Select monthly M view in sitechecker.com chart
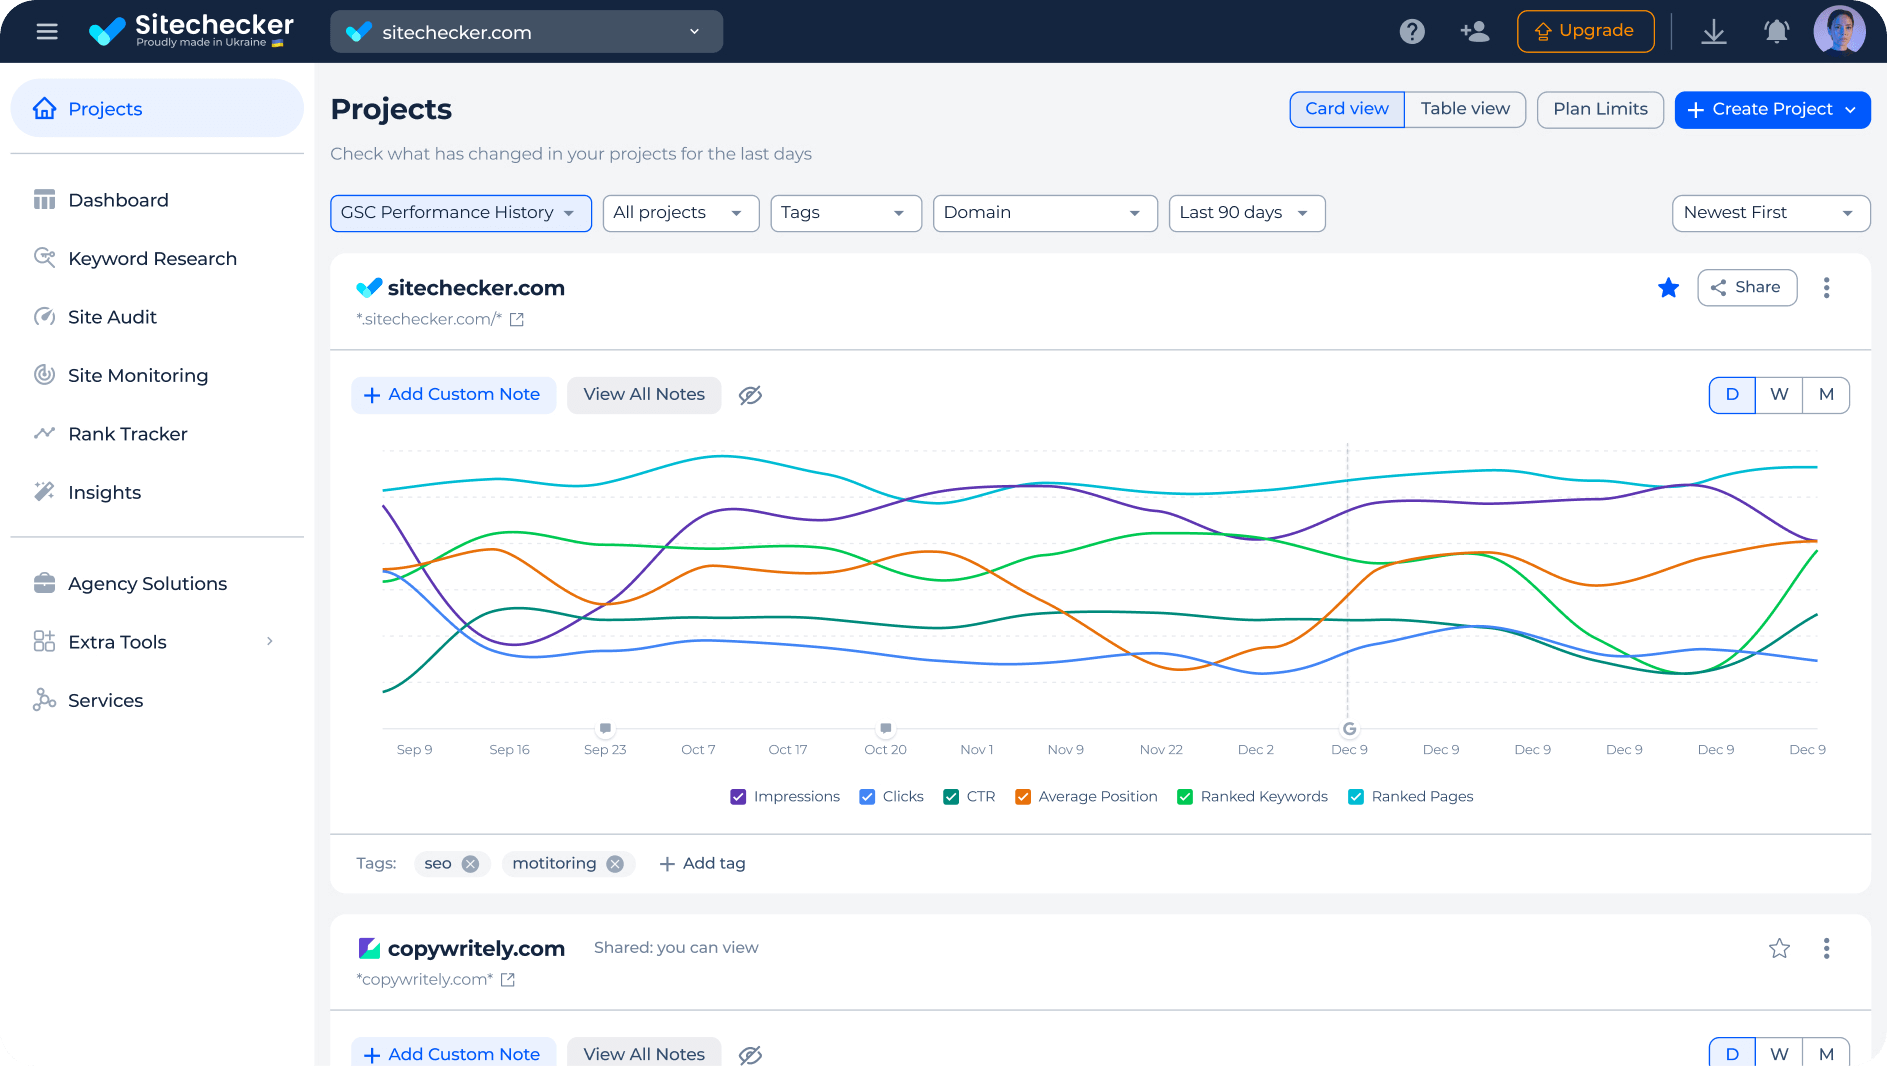 pyautogui.click(x=1826, y=395)
